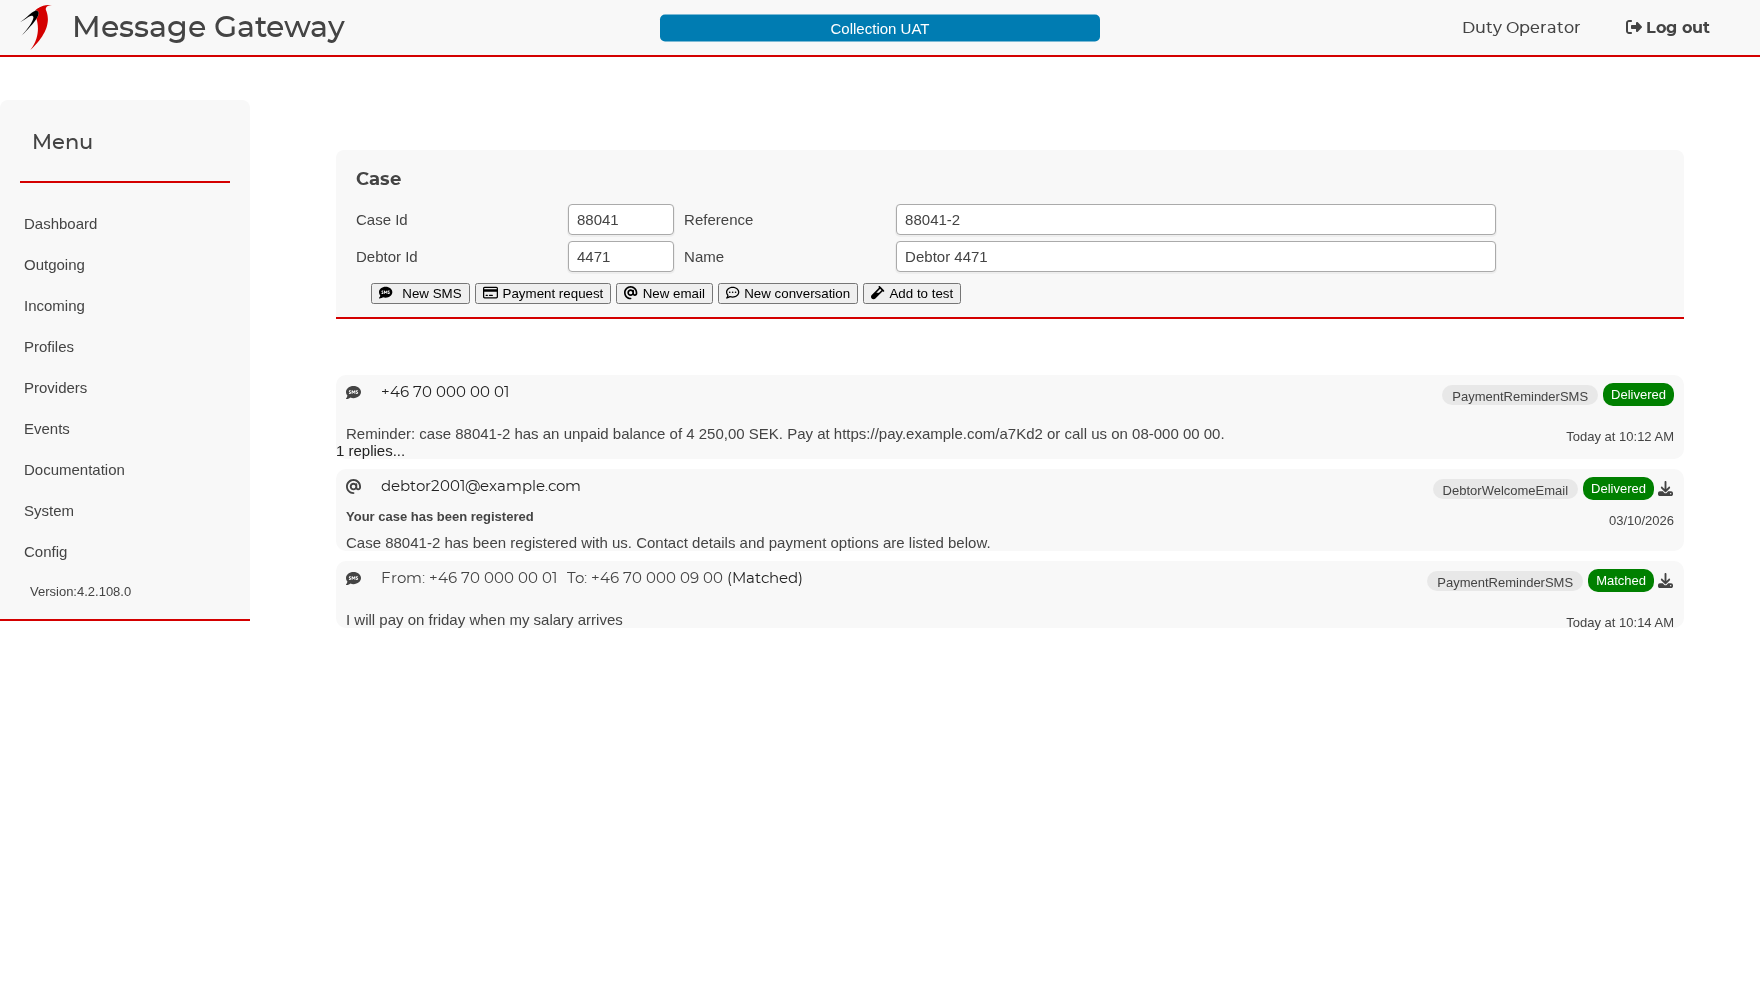Go to Dashboard in menu

[x=61, y=224]
